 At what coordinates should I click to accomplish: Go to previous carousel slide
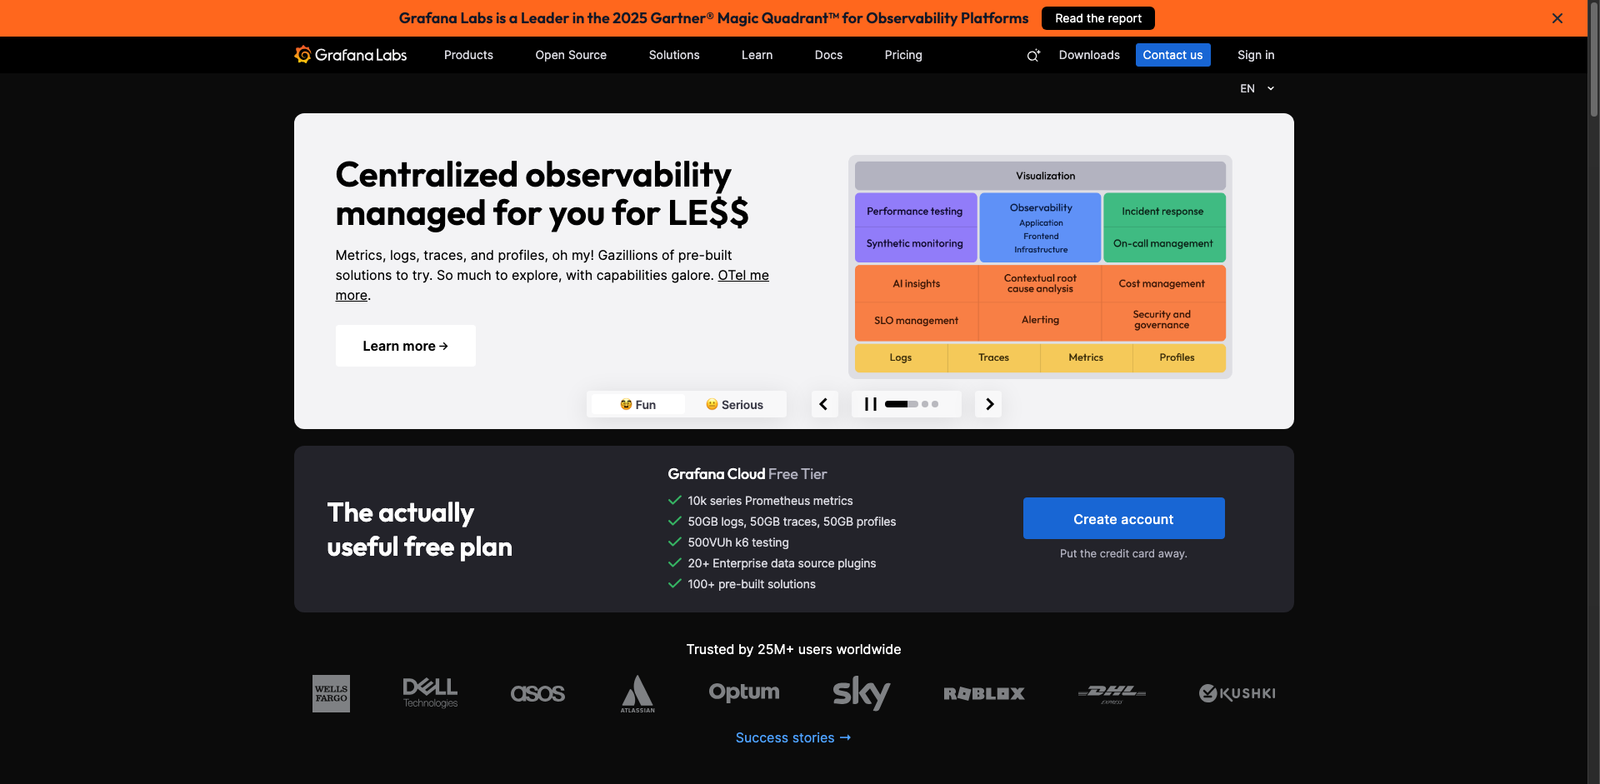pos(824,404)
